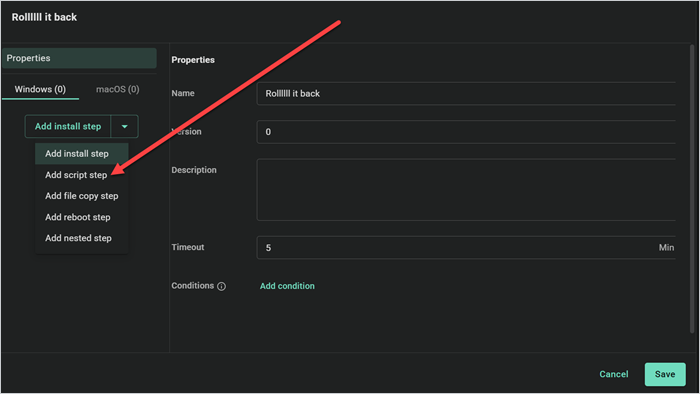
Task: Open the Add install step dropdown arrow
Action: point(125,127)
